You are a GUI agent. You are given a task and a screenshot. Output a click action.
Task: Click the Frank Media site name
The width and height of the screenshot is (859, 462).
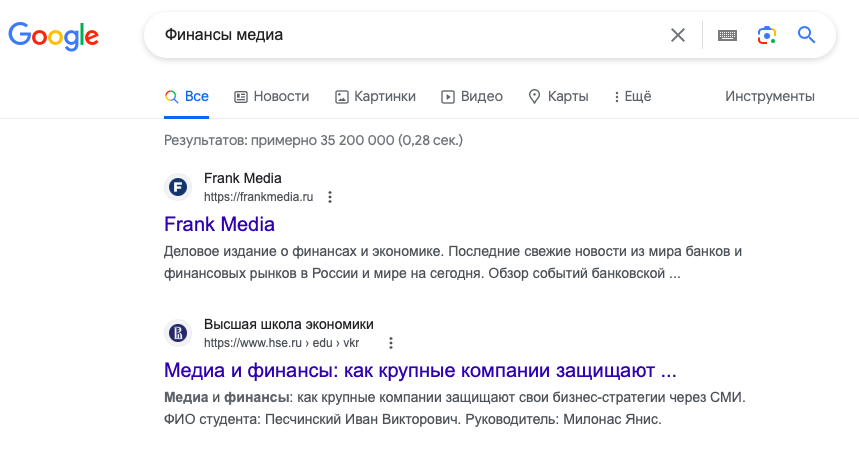click(x=243, y=178)
